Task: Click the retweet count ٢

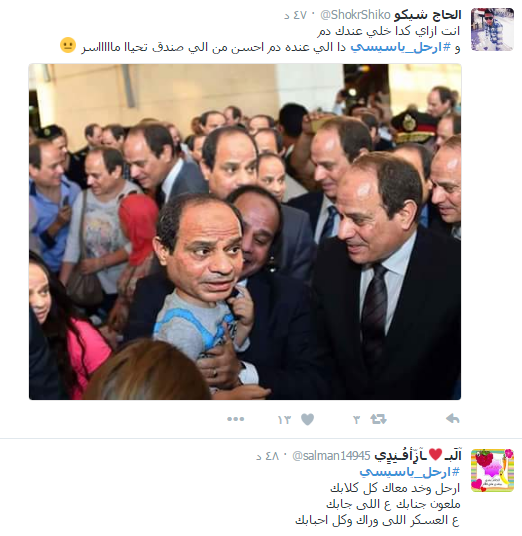Action: coord(357,420)
